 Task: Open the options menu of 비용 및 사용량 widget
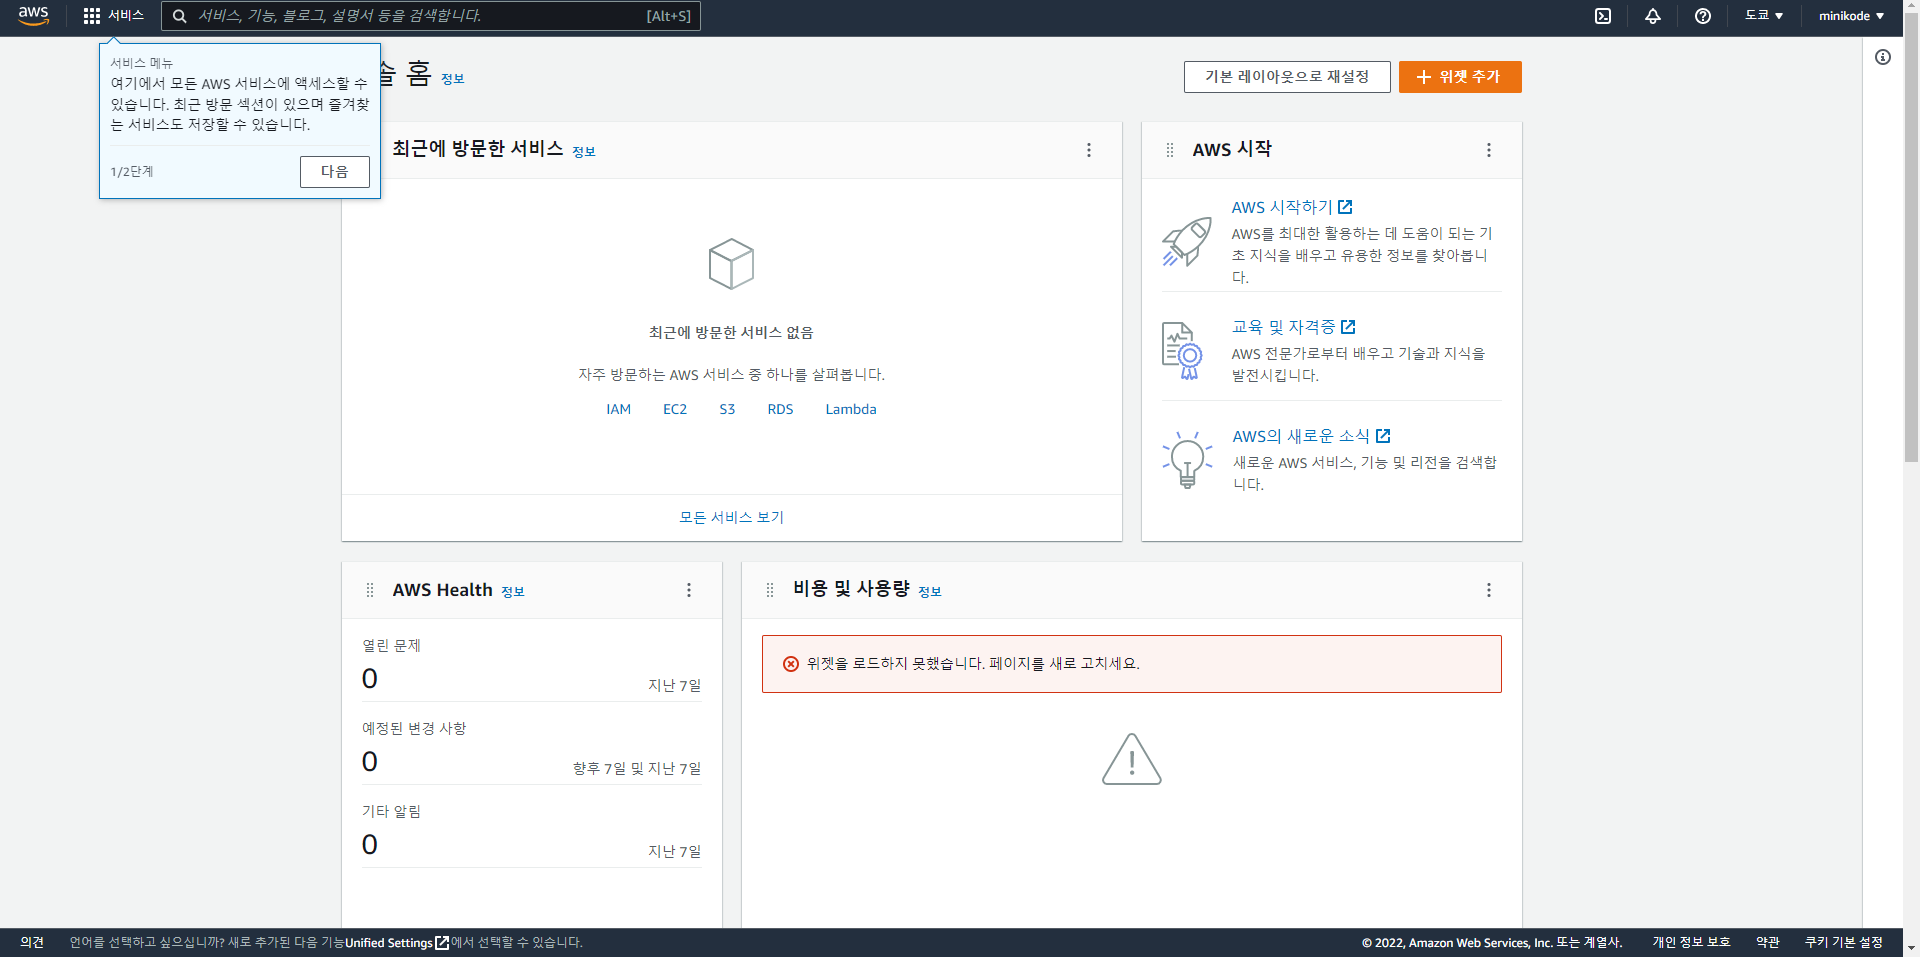(1489, 590)
